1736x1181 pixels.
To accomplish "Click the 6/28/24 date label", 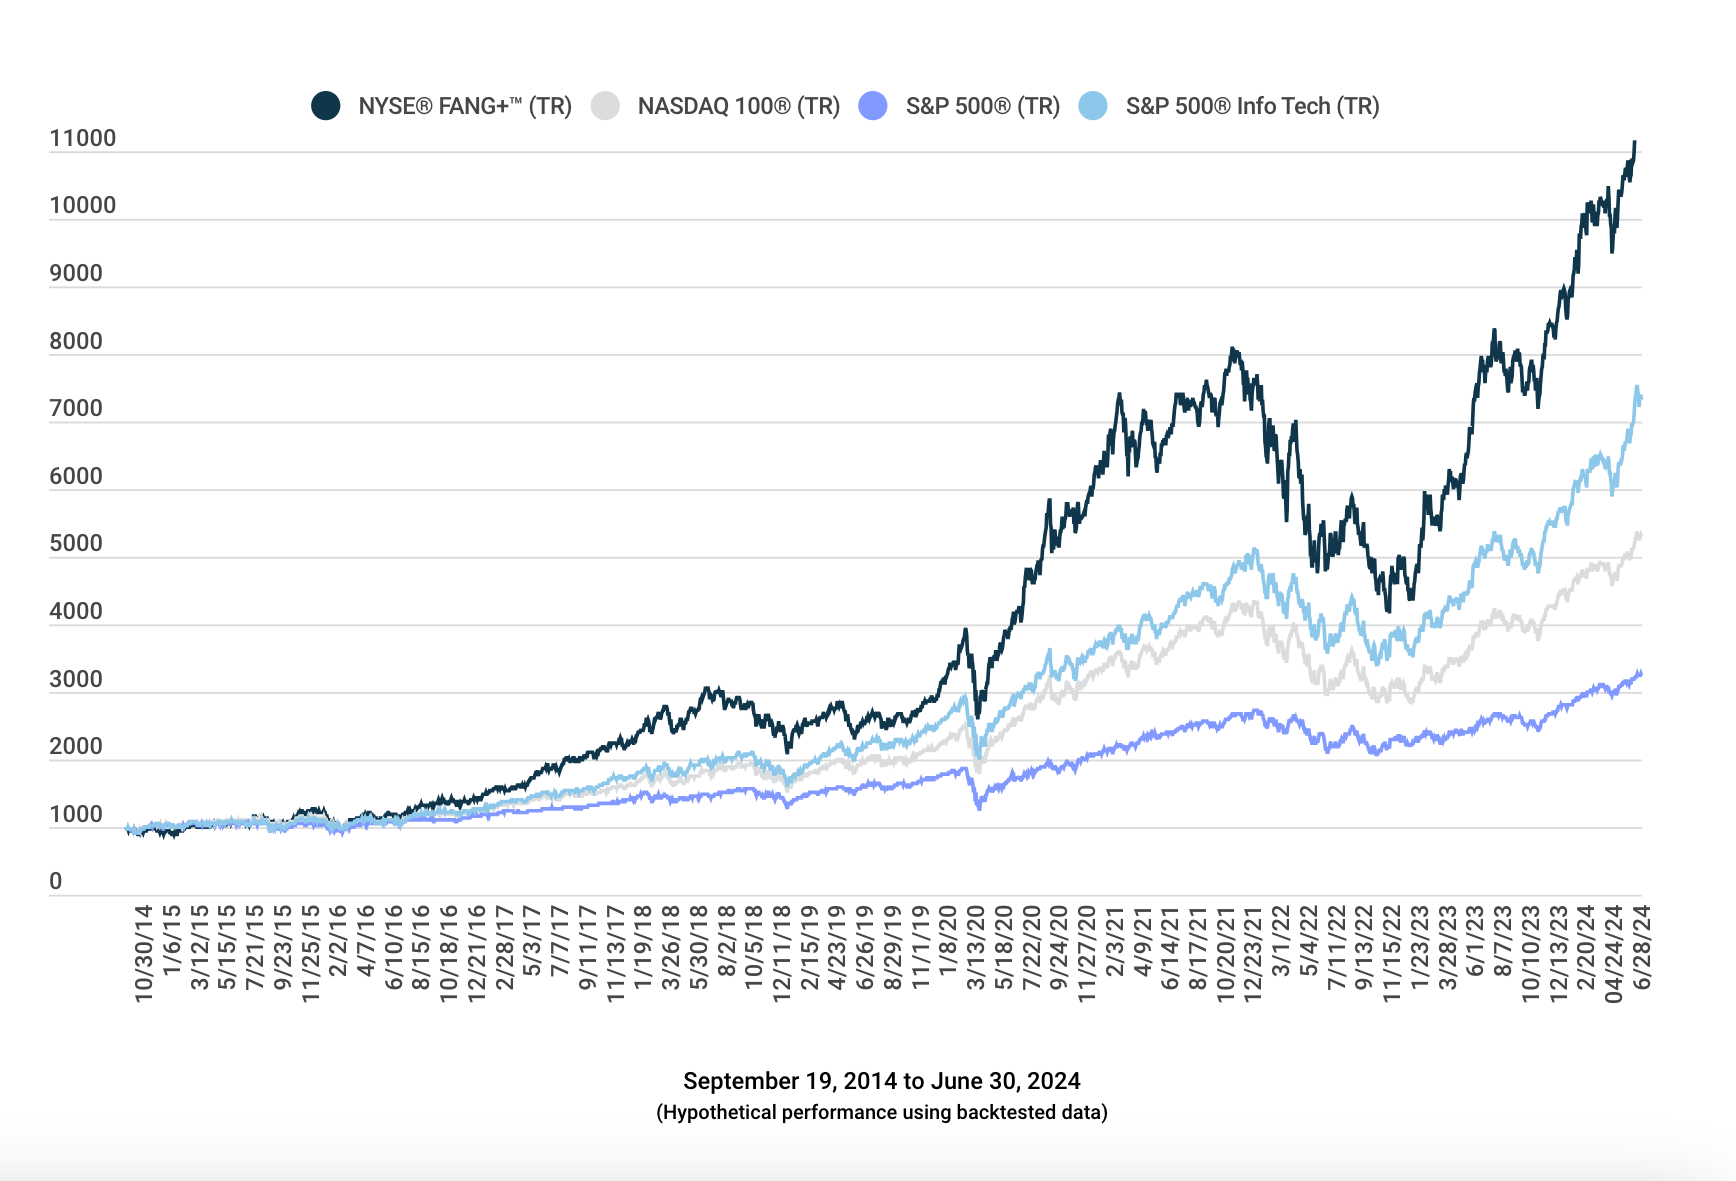I will click(1642, 947).
